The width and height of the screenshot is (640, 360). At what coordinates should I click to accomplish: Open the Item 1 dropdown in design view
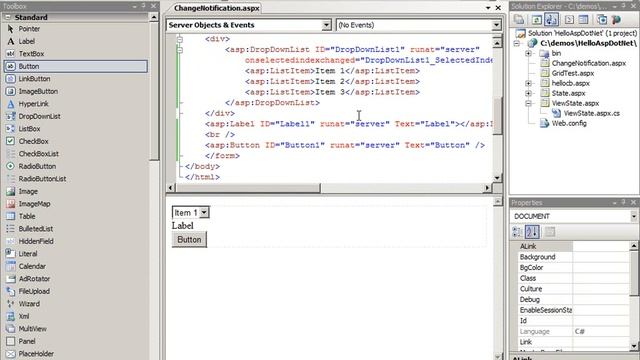point(204,212)
